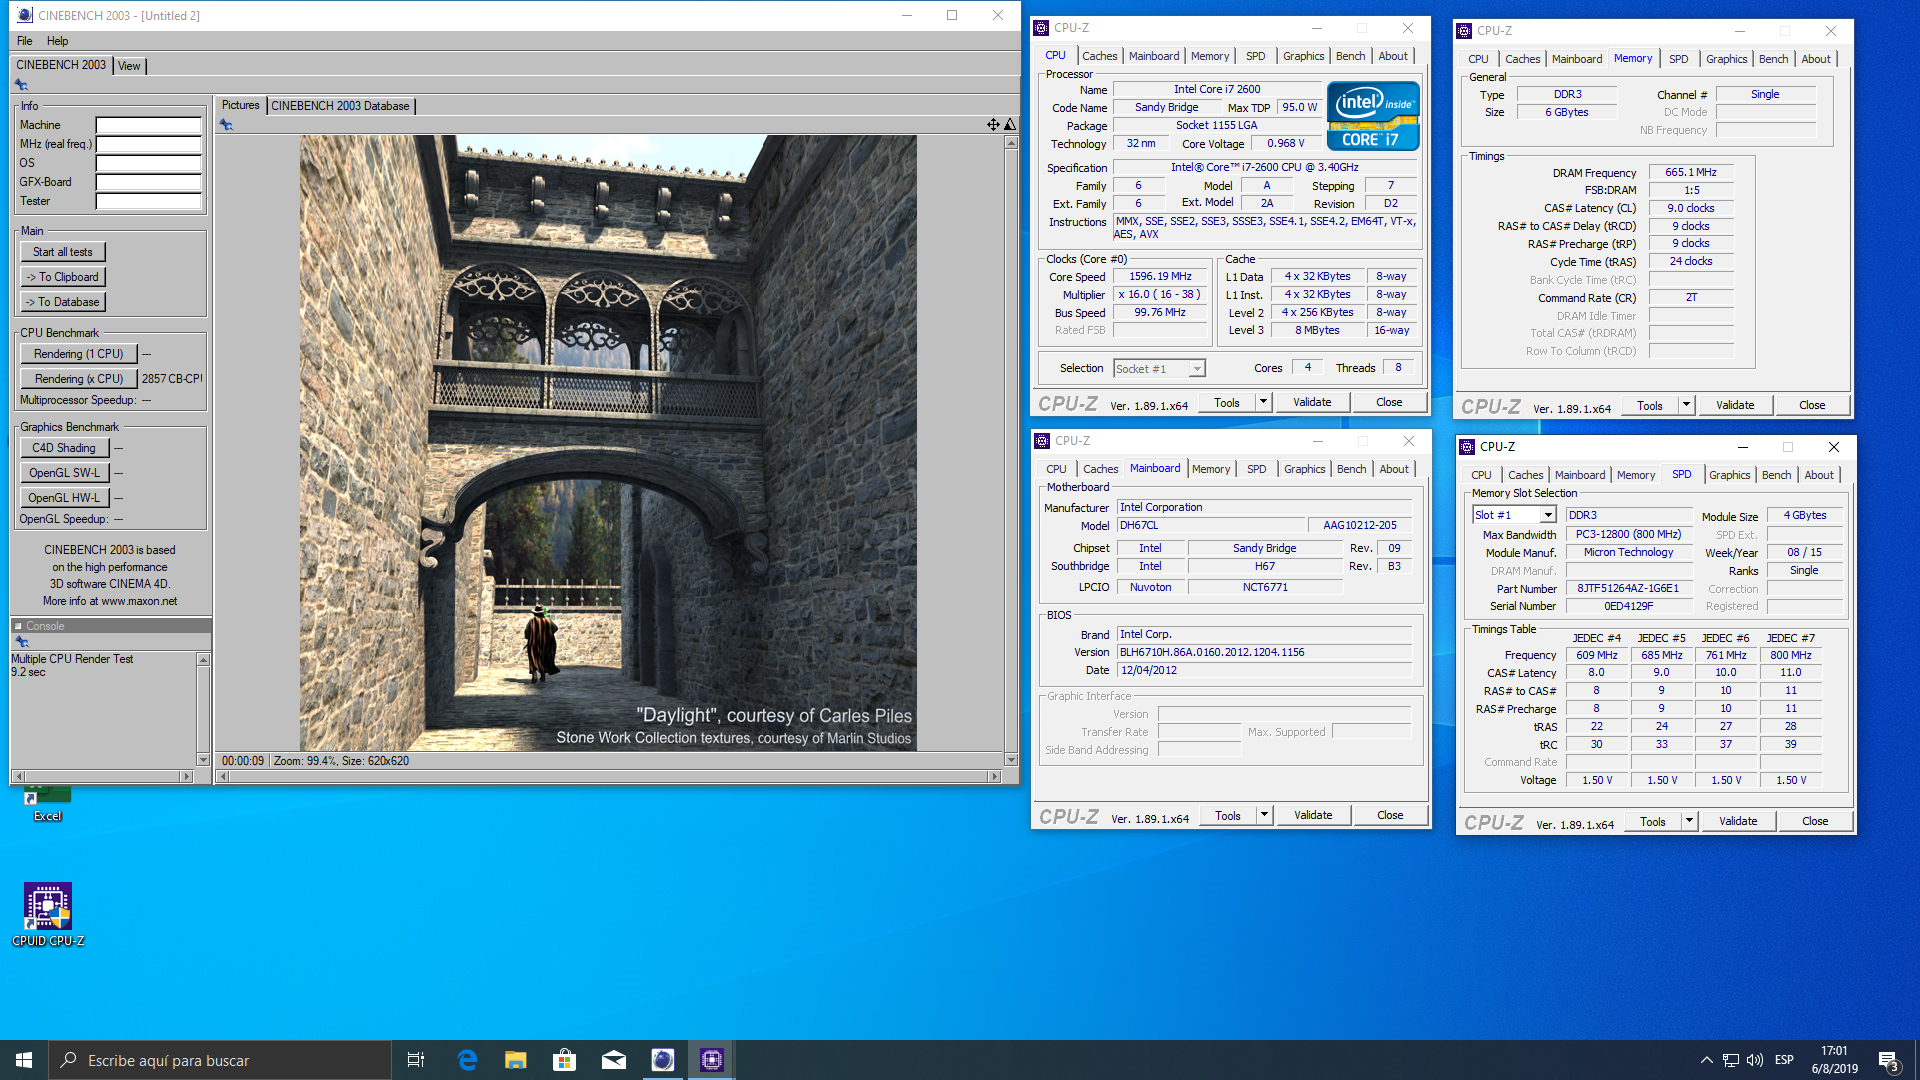1920x1080 pixels.
Task: Click the Console panel vertical scrollbar
Action: pyautogui.click(x=203, y=709)
